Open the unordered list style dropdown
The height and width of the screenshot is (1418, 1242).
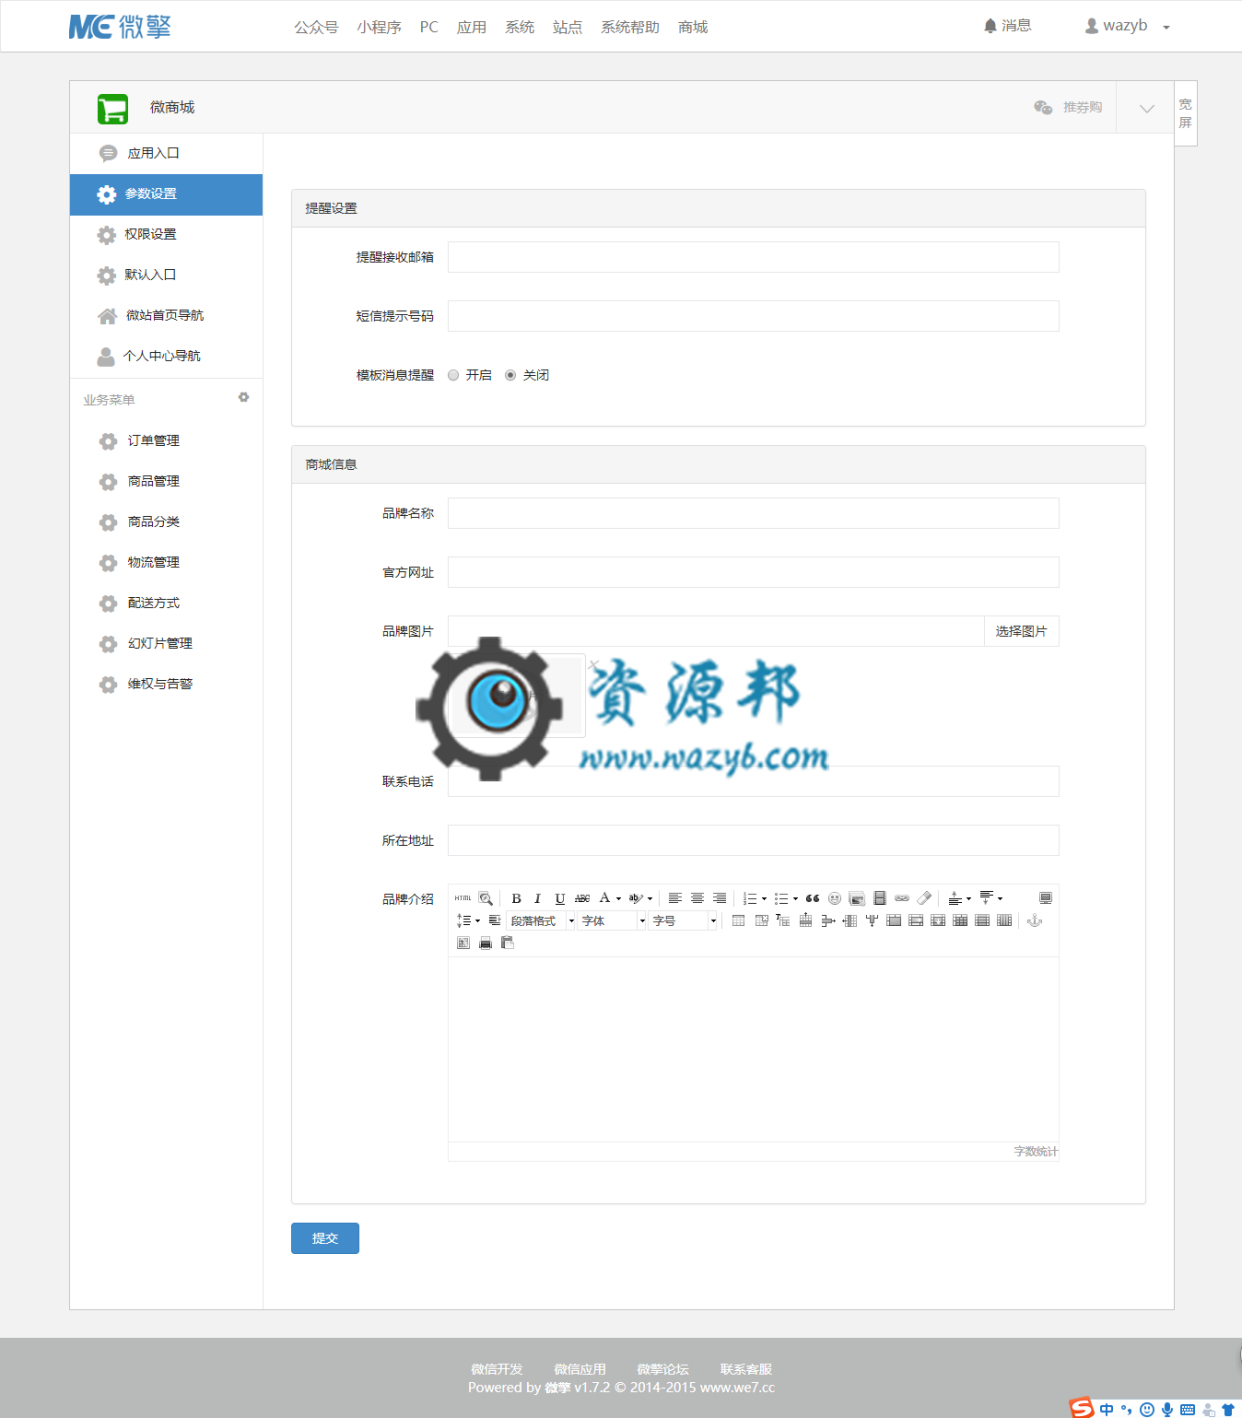[795, 898]
